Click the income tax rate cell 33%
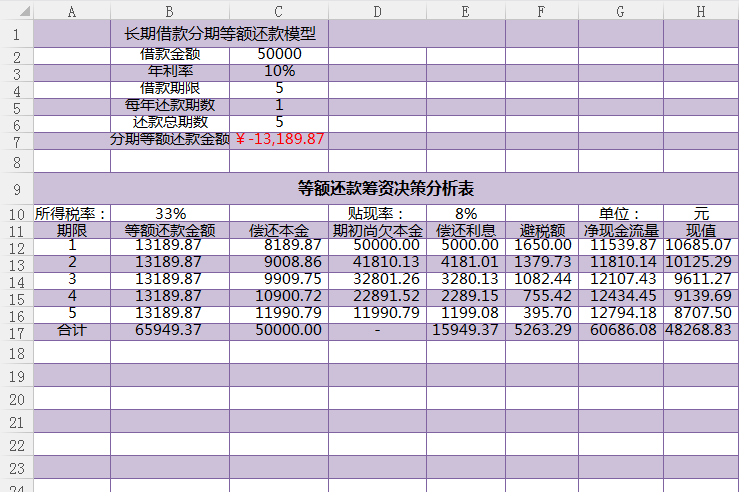 170,214
